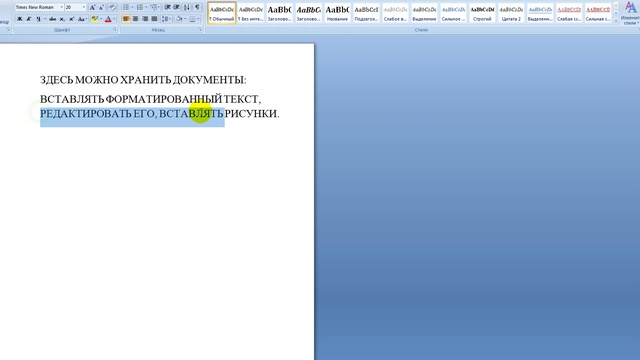Image resolution: width=640 pixels, height=360 pixels.
Task: Click the word ФОРМАТИРОВАННЫЙ in the text
Action: pyautogui.click(x=163, y=99)
